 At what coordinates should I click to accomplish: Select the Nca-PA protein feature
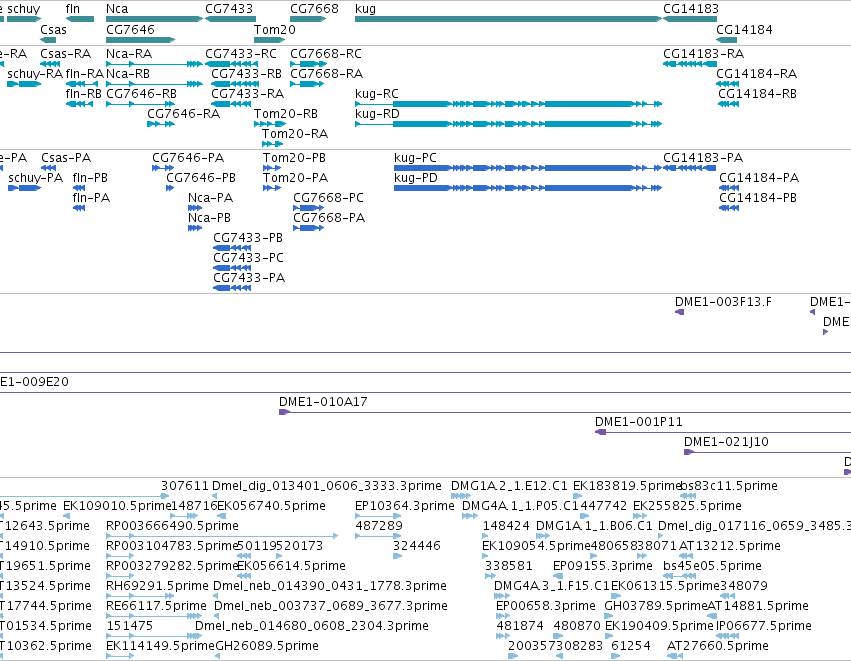[195, 208]
